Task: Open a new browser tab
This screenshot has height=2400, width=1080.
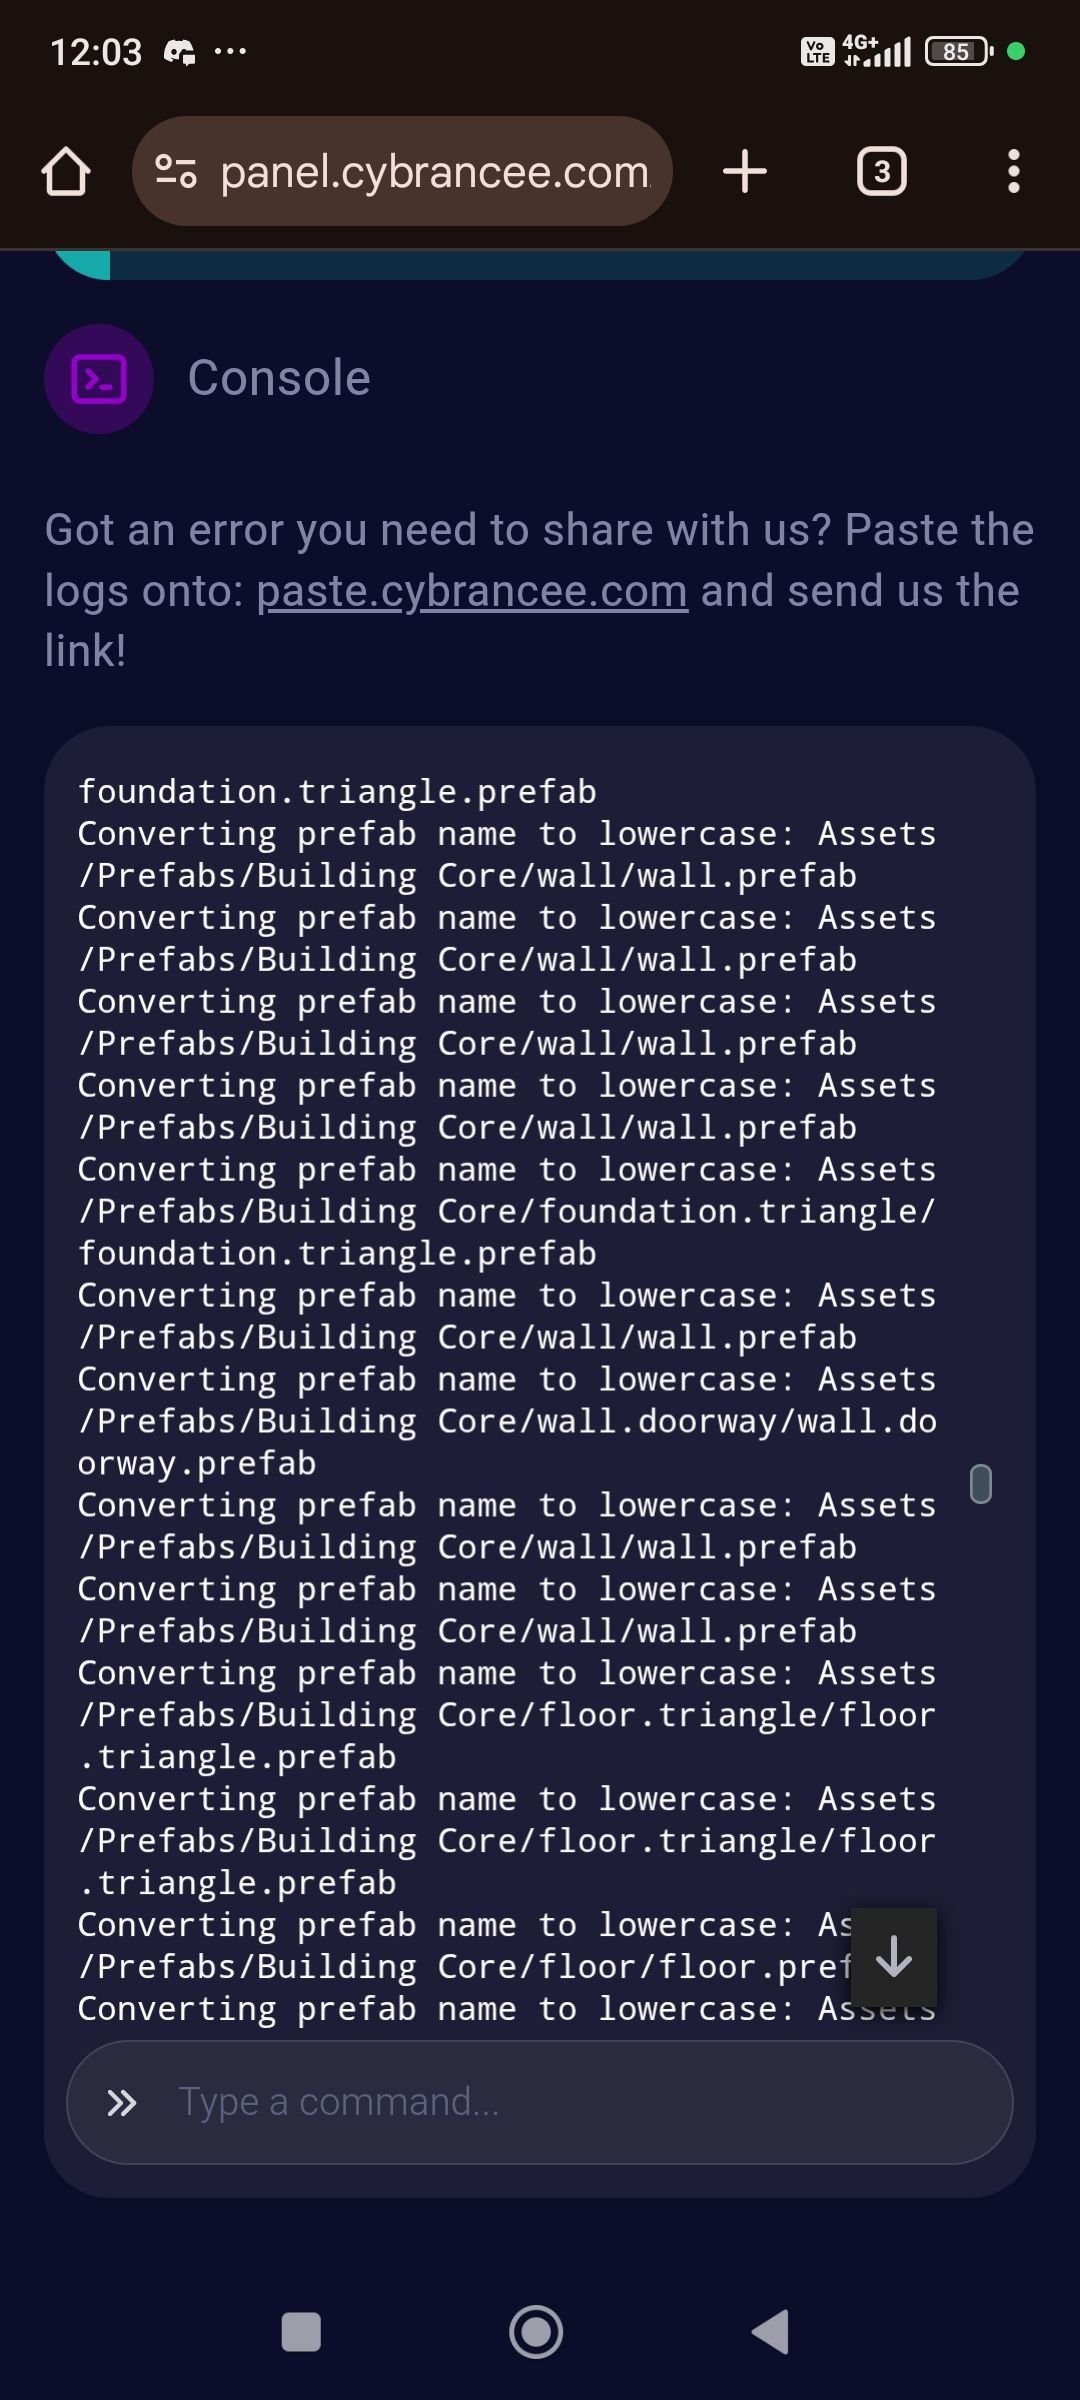Action: pos(745,172)
